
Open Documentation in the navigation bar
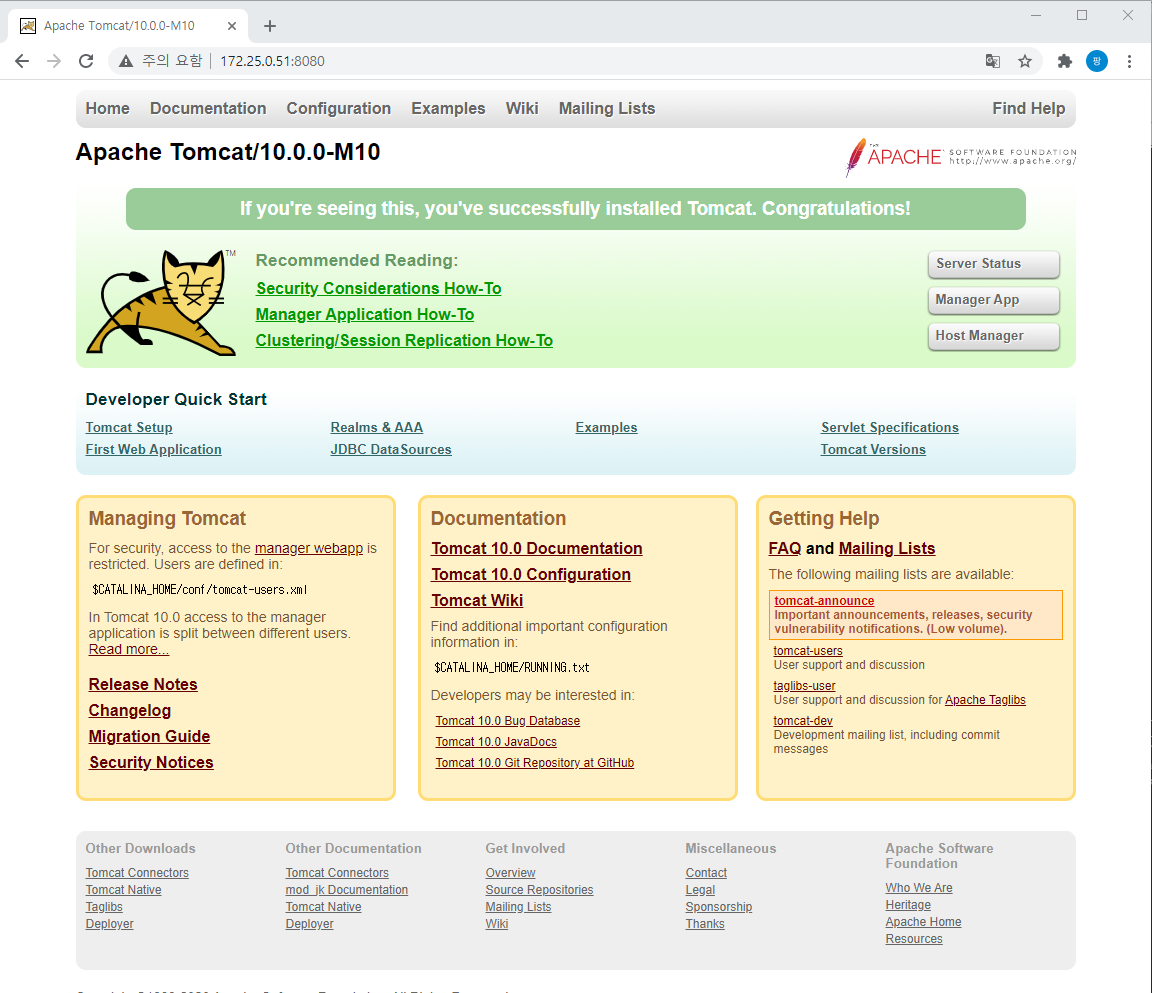pyautogui.click(x=208, y=109)
